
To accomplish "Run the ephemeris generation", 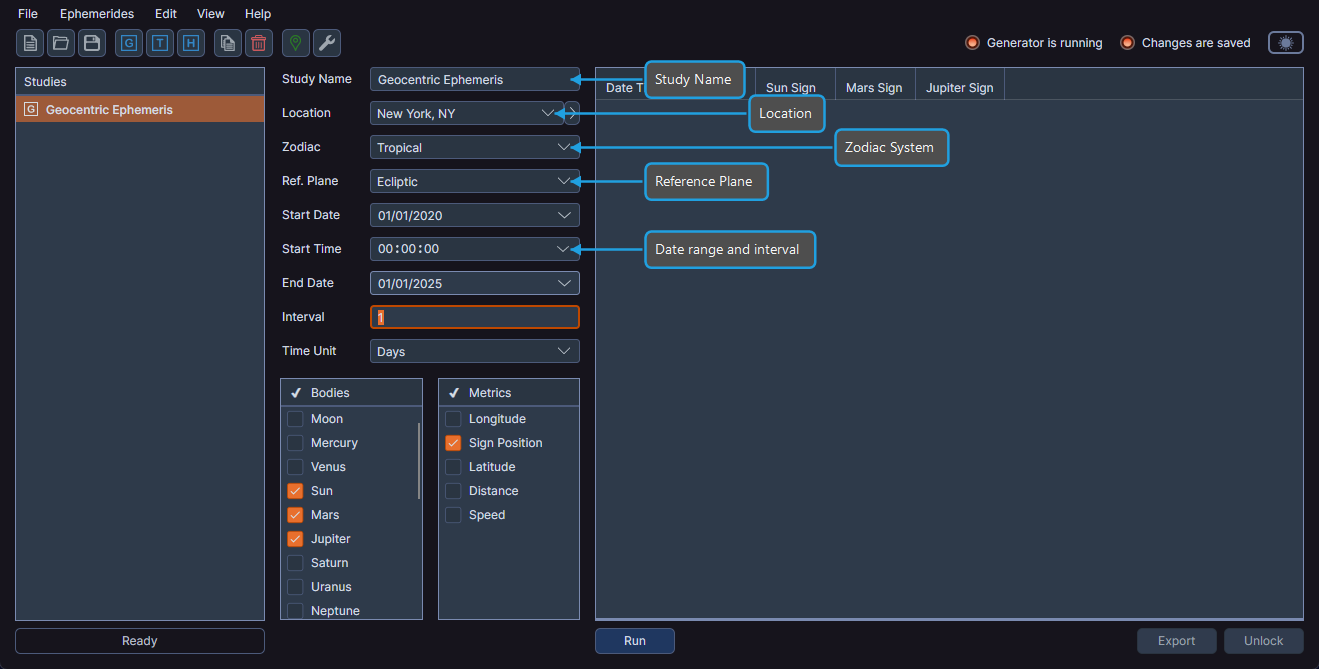I will pos(634,640).
